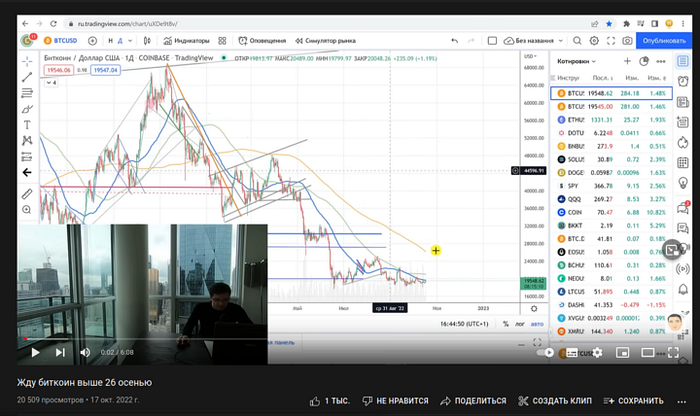Open TradingView symbol search magnifier

click(x=577, y=41)
